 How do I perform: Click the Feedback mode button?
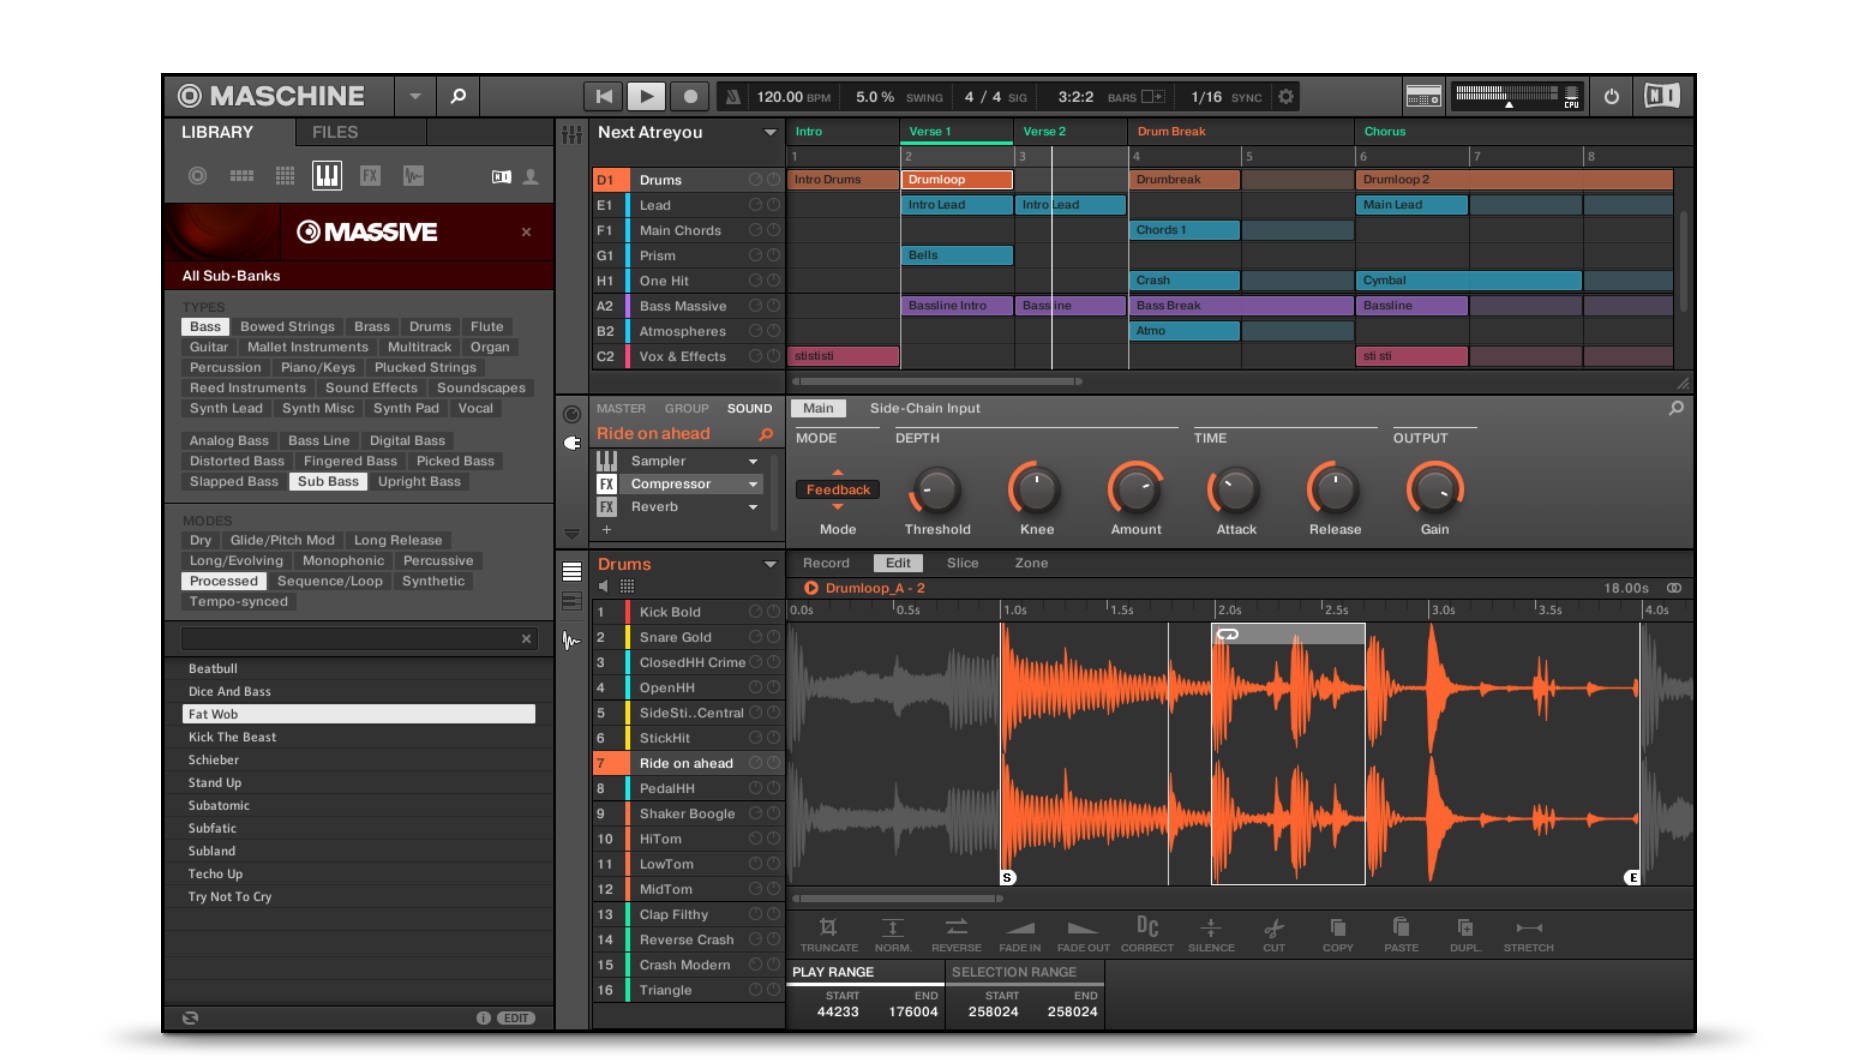tap(838, 490)
